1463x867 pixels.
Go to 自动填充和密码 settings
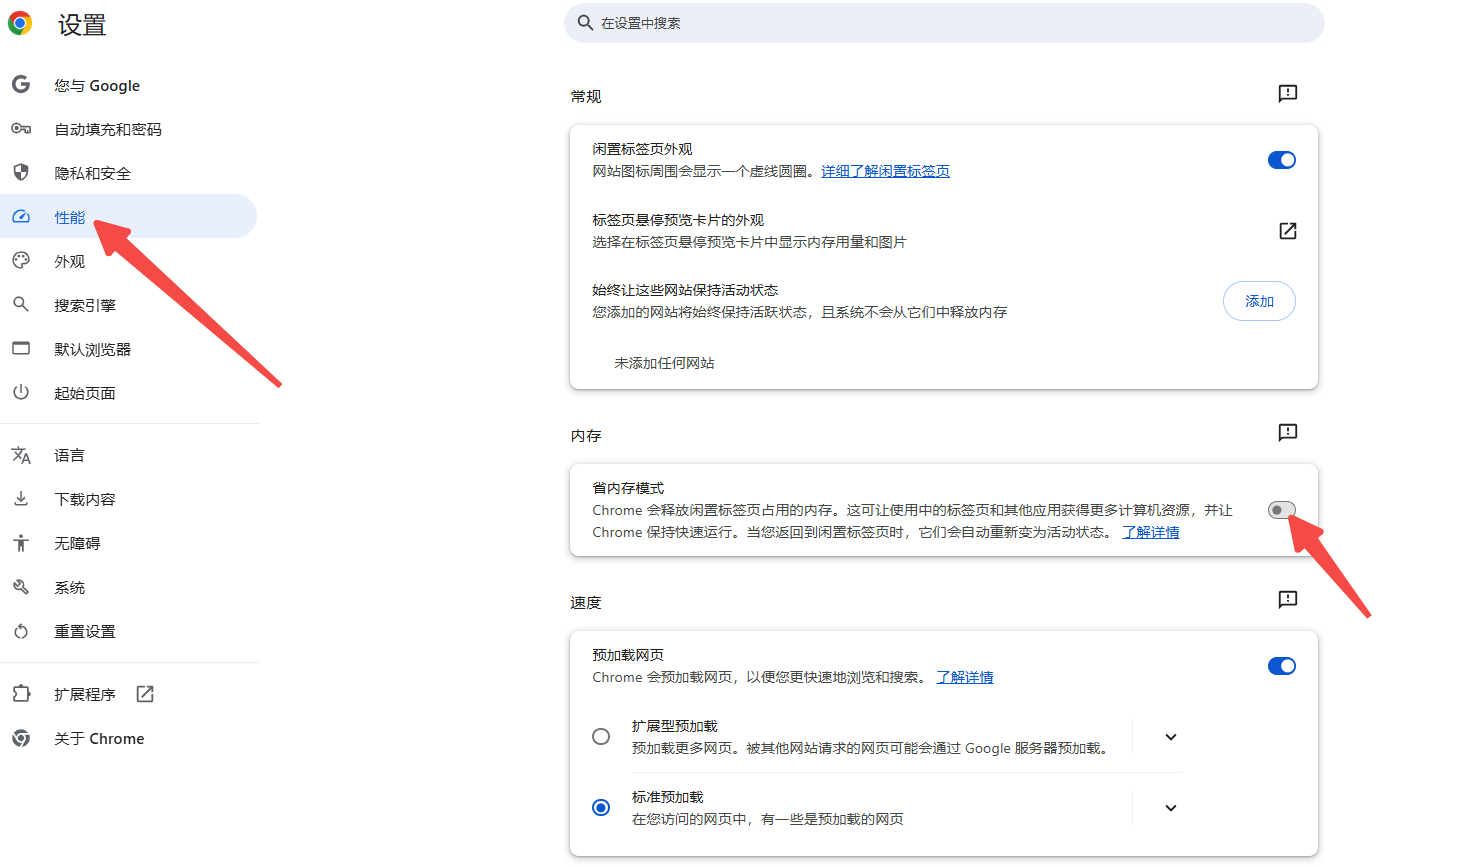128,129
